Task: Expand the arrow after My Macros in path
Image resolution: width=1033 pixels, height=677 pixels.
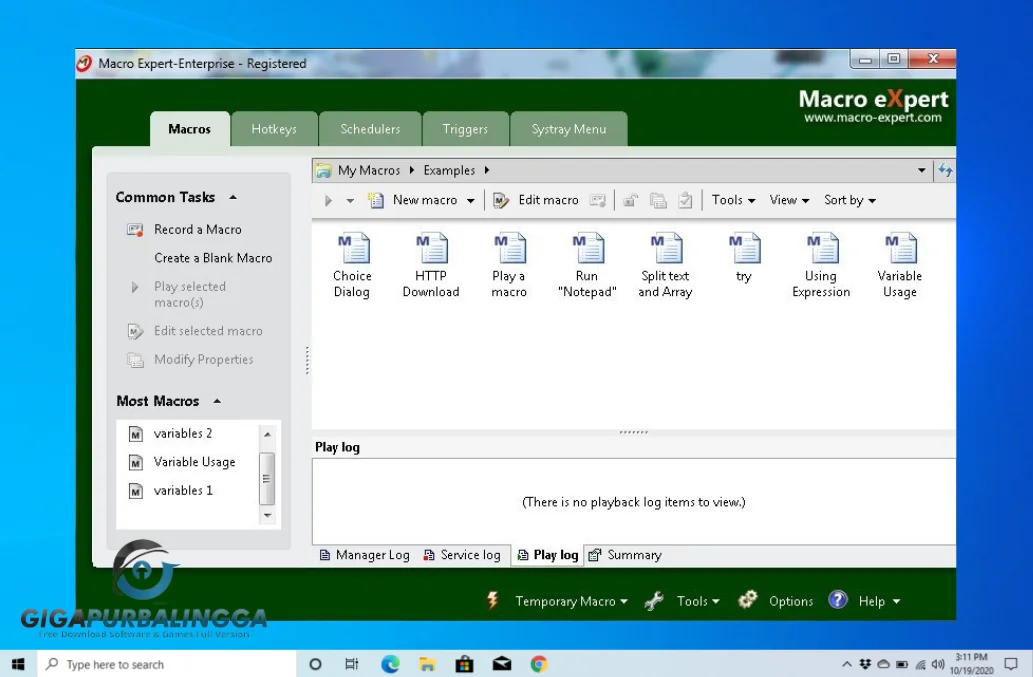Action: pos(411,171)
